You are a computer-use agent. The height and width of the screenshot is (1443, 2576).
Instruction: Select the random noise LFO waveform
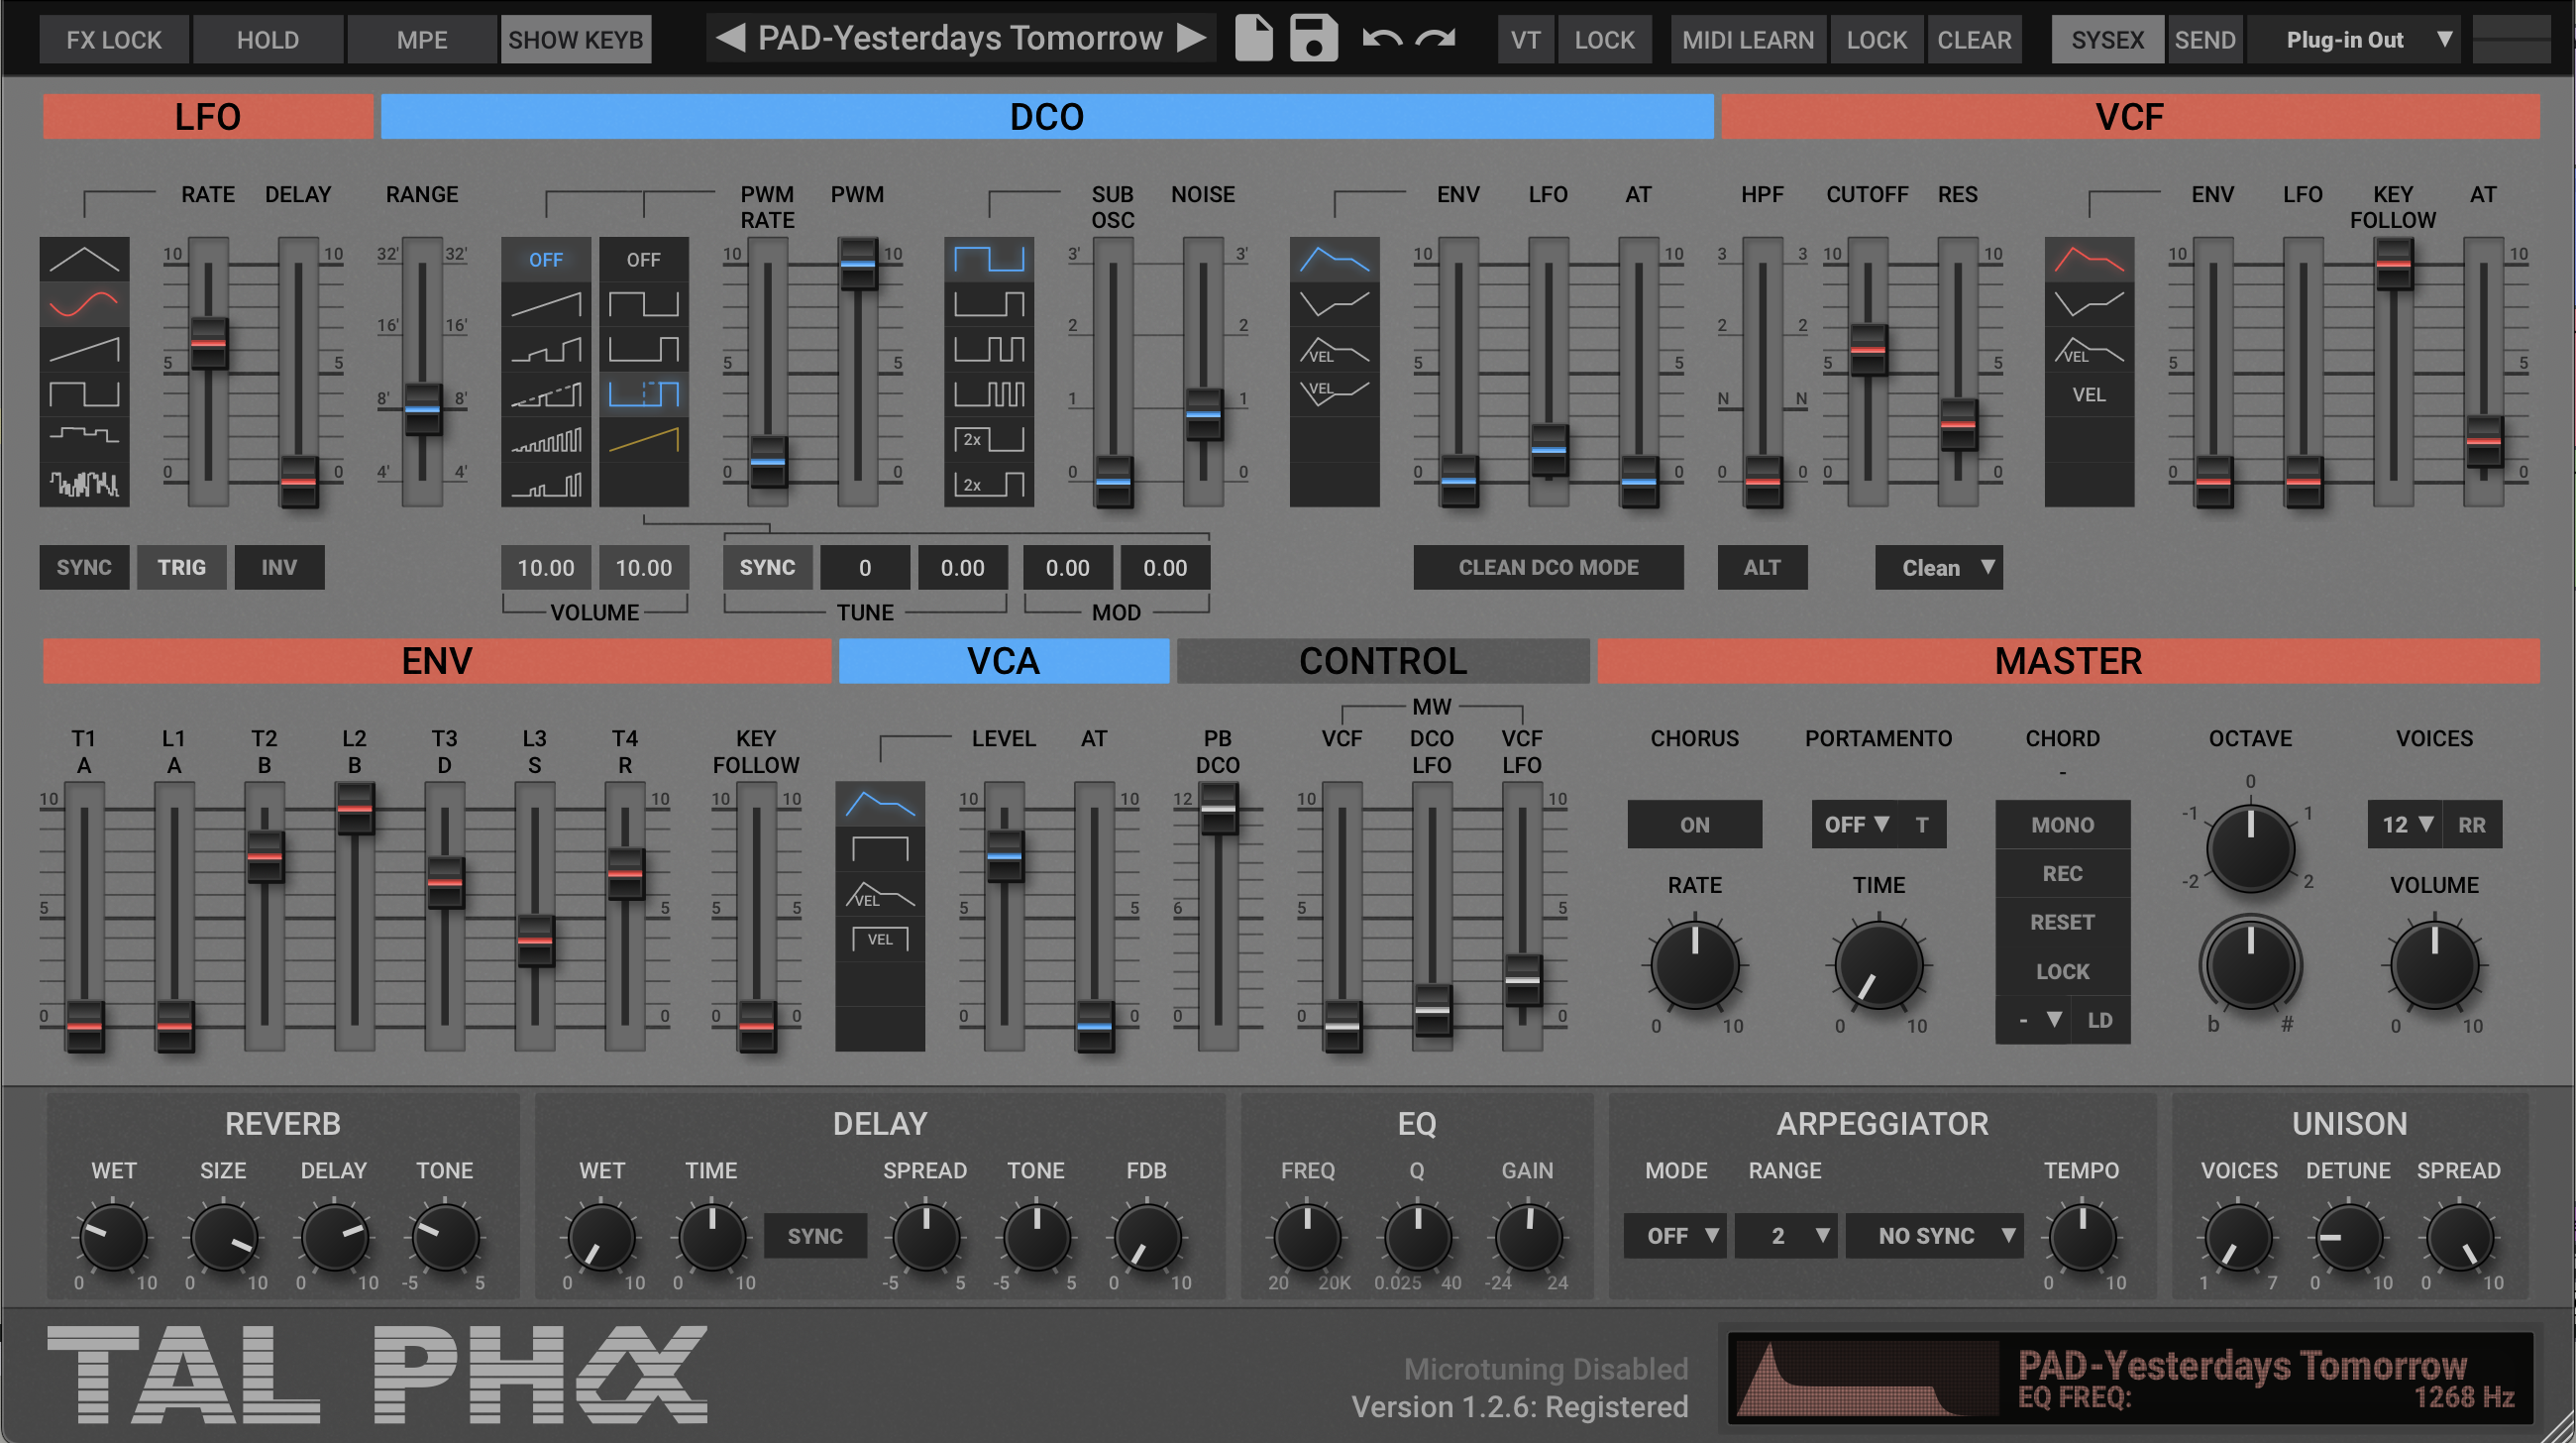point(84,484)
